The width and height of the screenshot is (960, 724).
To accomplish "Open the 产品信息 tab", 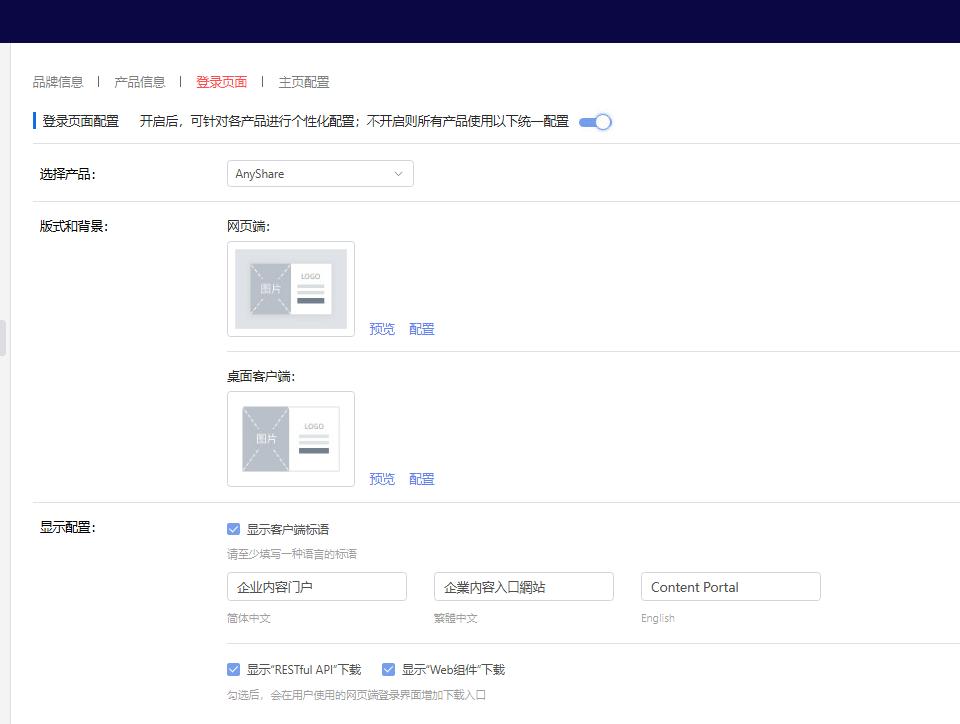I will click(x=140, y=81).
